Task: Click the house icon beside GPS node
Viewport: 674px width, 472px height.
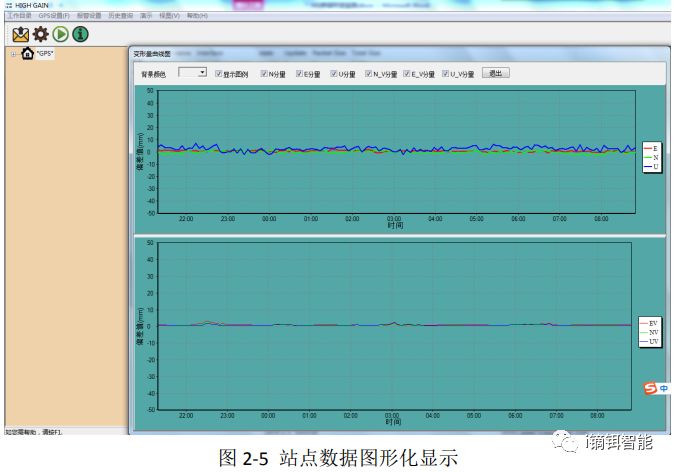Action: coord(27,53)
